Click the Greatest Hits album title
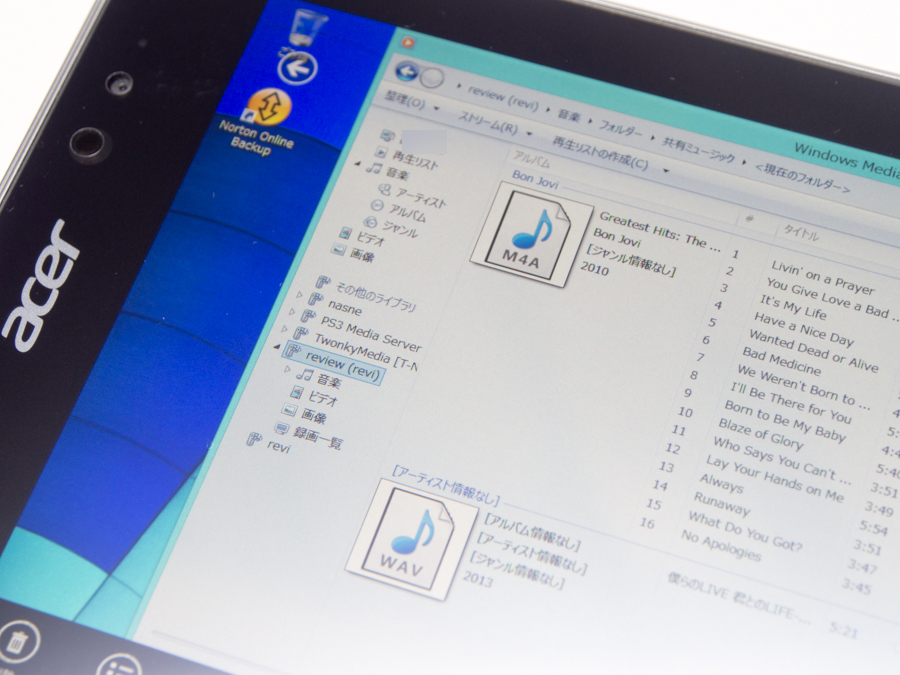900x675 pixels. 660,231
